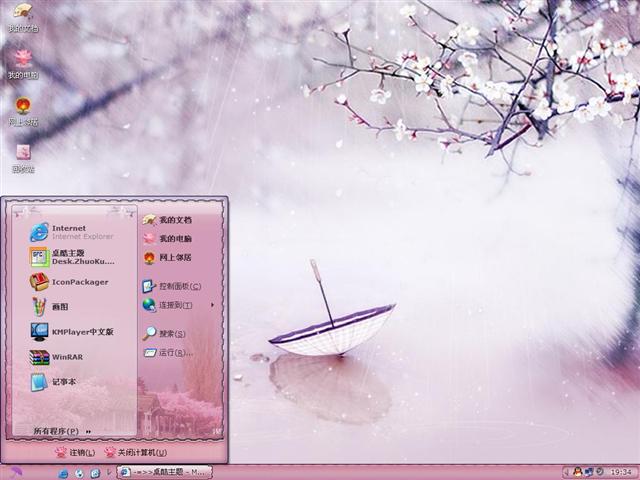Expand 所有程序(P) all programs list
The width and height of the screenshot is (640, 480).
pyautogui.click(x=62, y=431)
